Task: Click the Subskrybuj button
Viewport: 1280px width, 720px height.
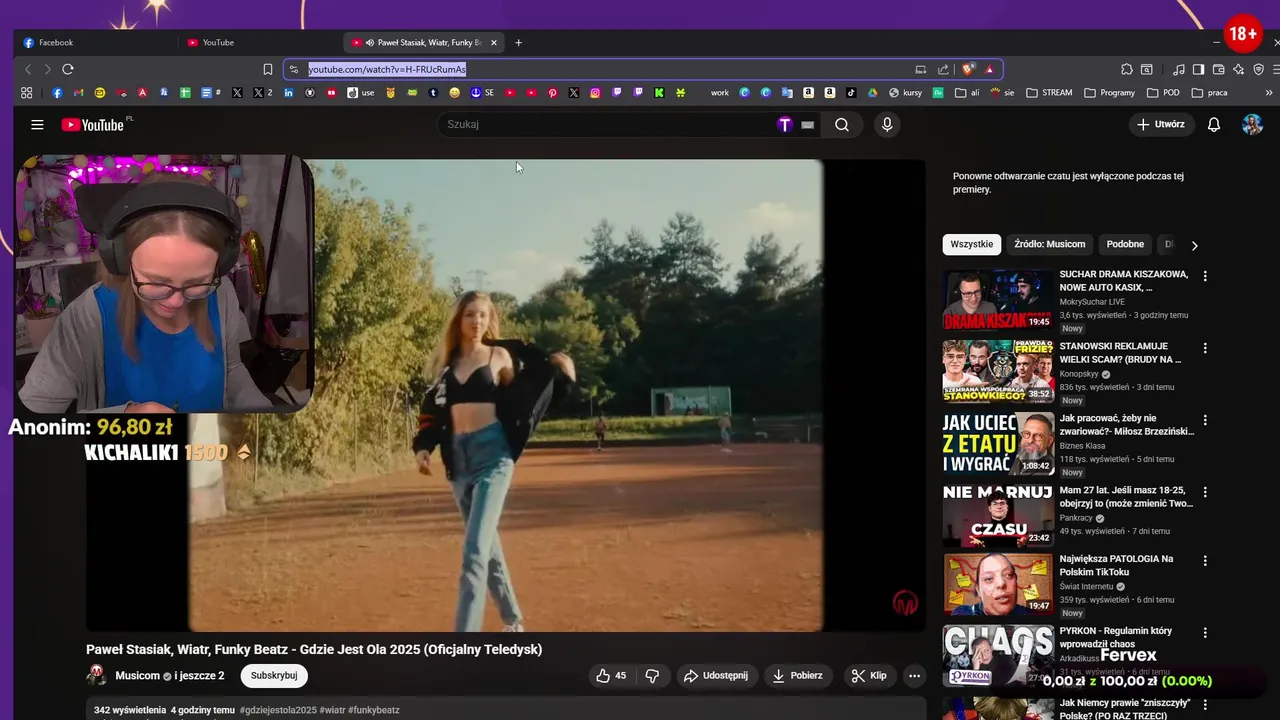Action: (274, 676)
